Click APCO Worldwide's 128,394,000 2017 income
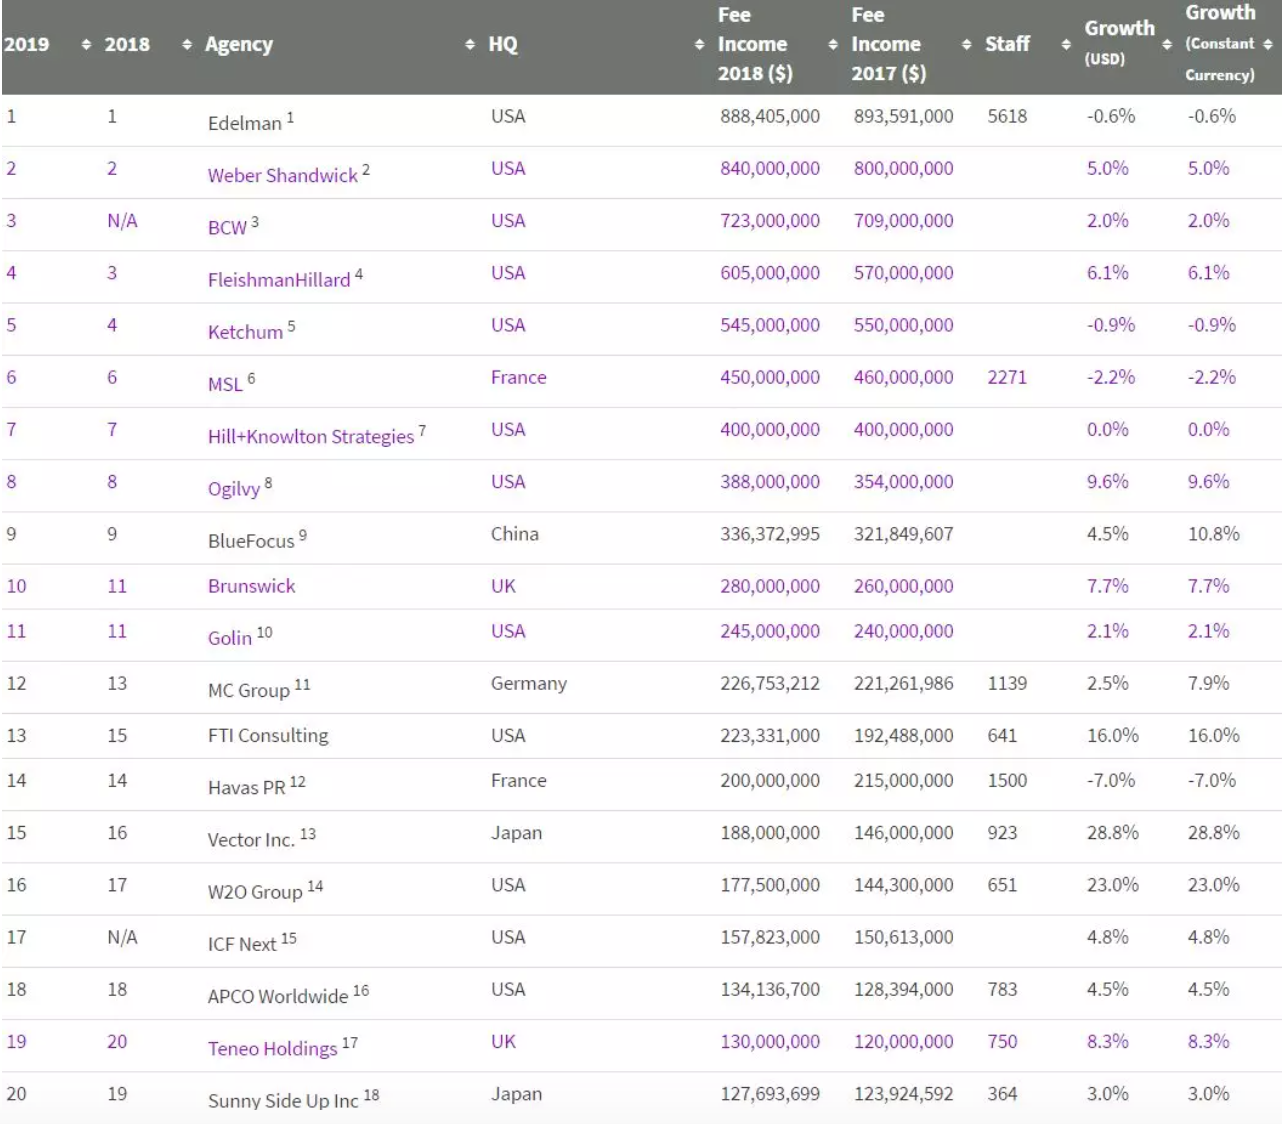Viewport: 1282px width, 1124px height. (x=903, y=989)
